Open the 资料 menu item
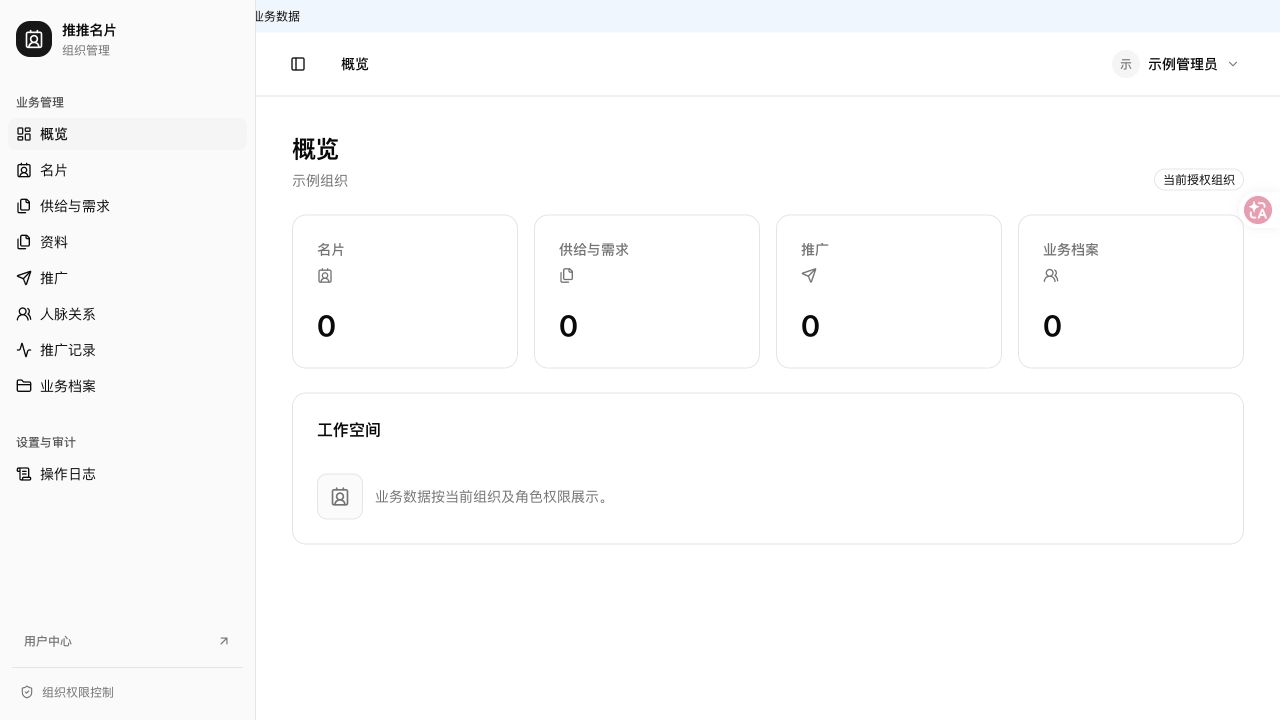The image size is (1280, 720). pyautogui.click(x=127, y=242)
